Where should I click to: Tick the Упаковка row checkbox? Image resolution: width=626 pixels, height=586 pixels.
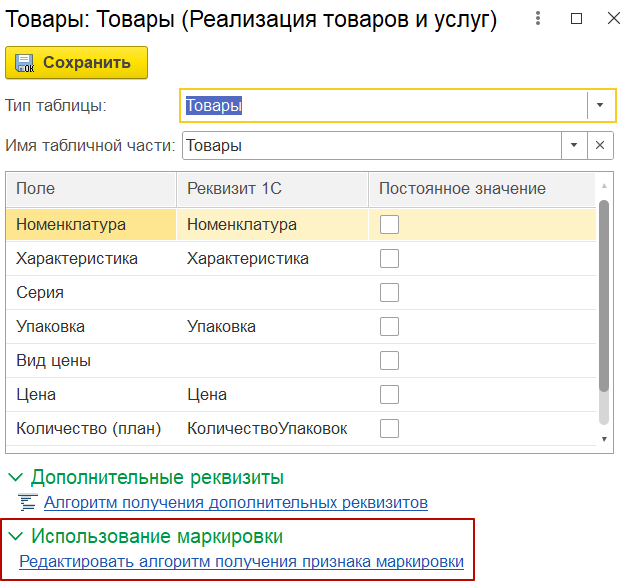point(389,327)
